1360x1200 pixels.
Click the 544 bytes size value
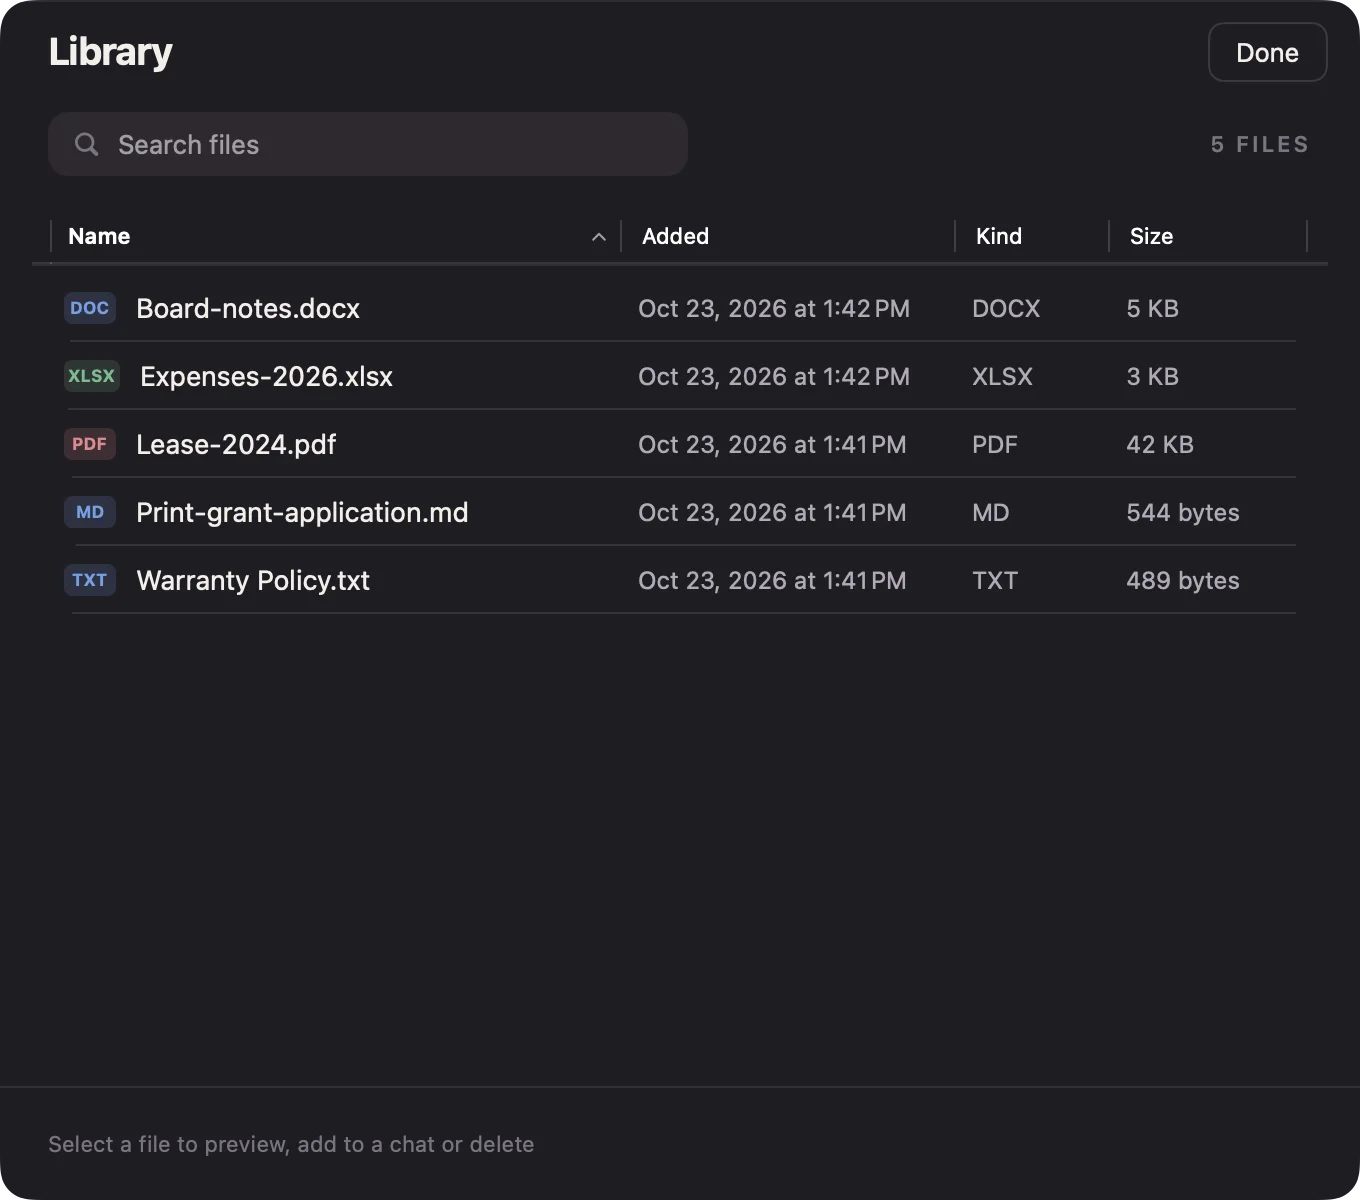click(x=1183, y=512)
